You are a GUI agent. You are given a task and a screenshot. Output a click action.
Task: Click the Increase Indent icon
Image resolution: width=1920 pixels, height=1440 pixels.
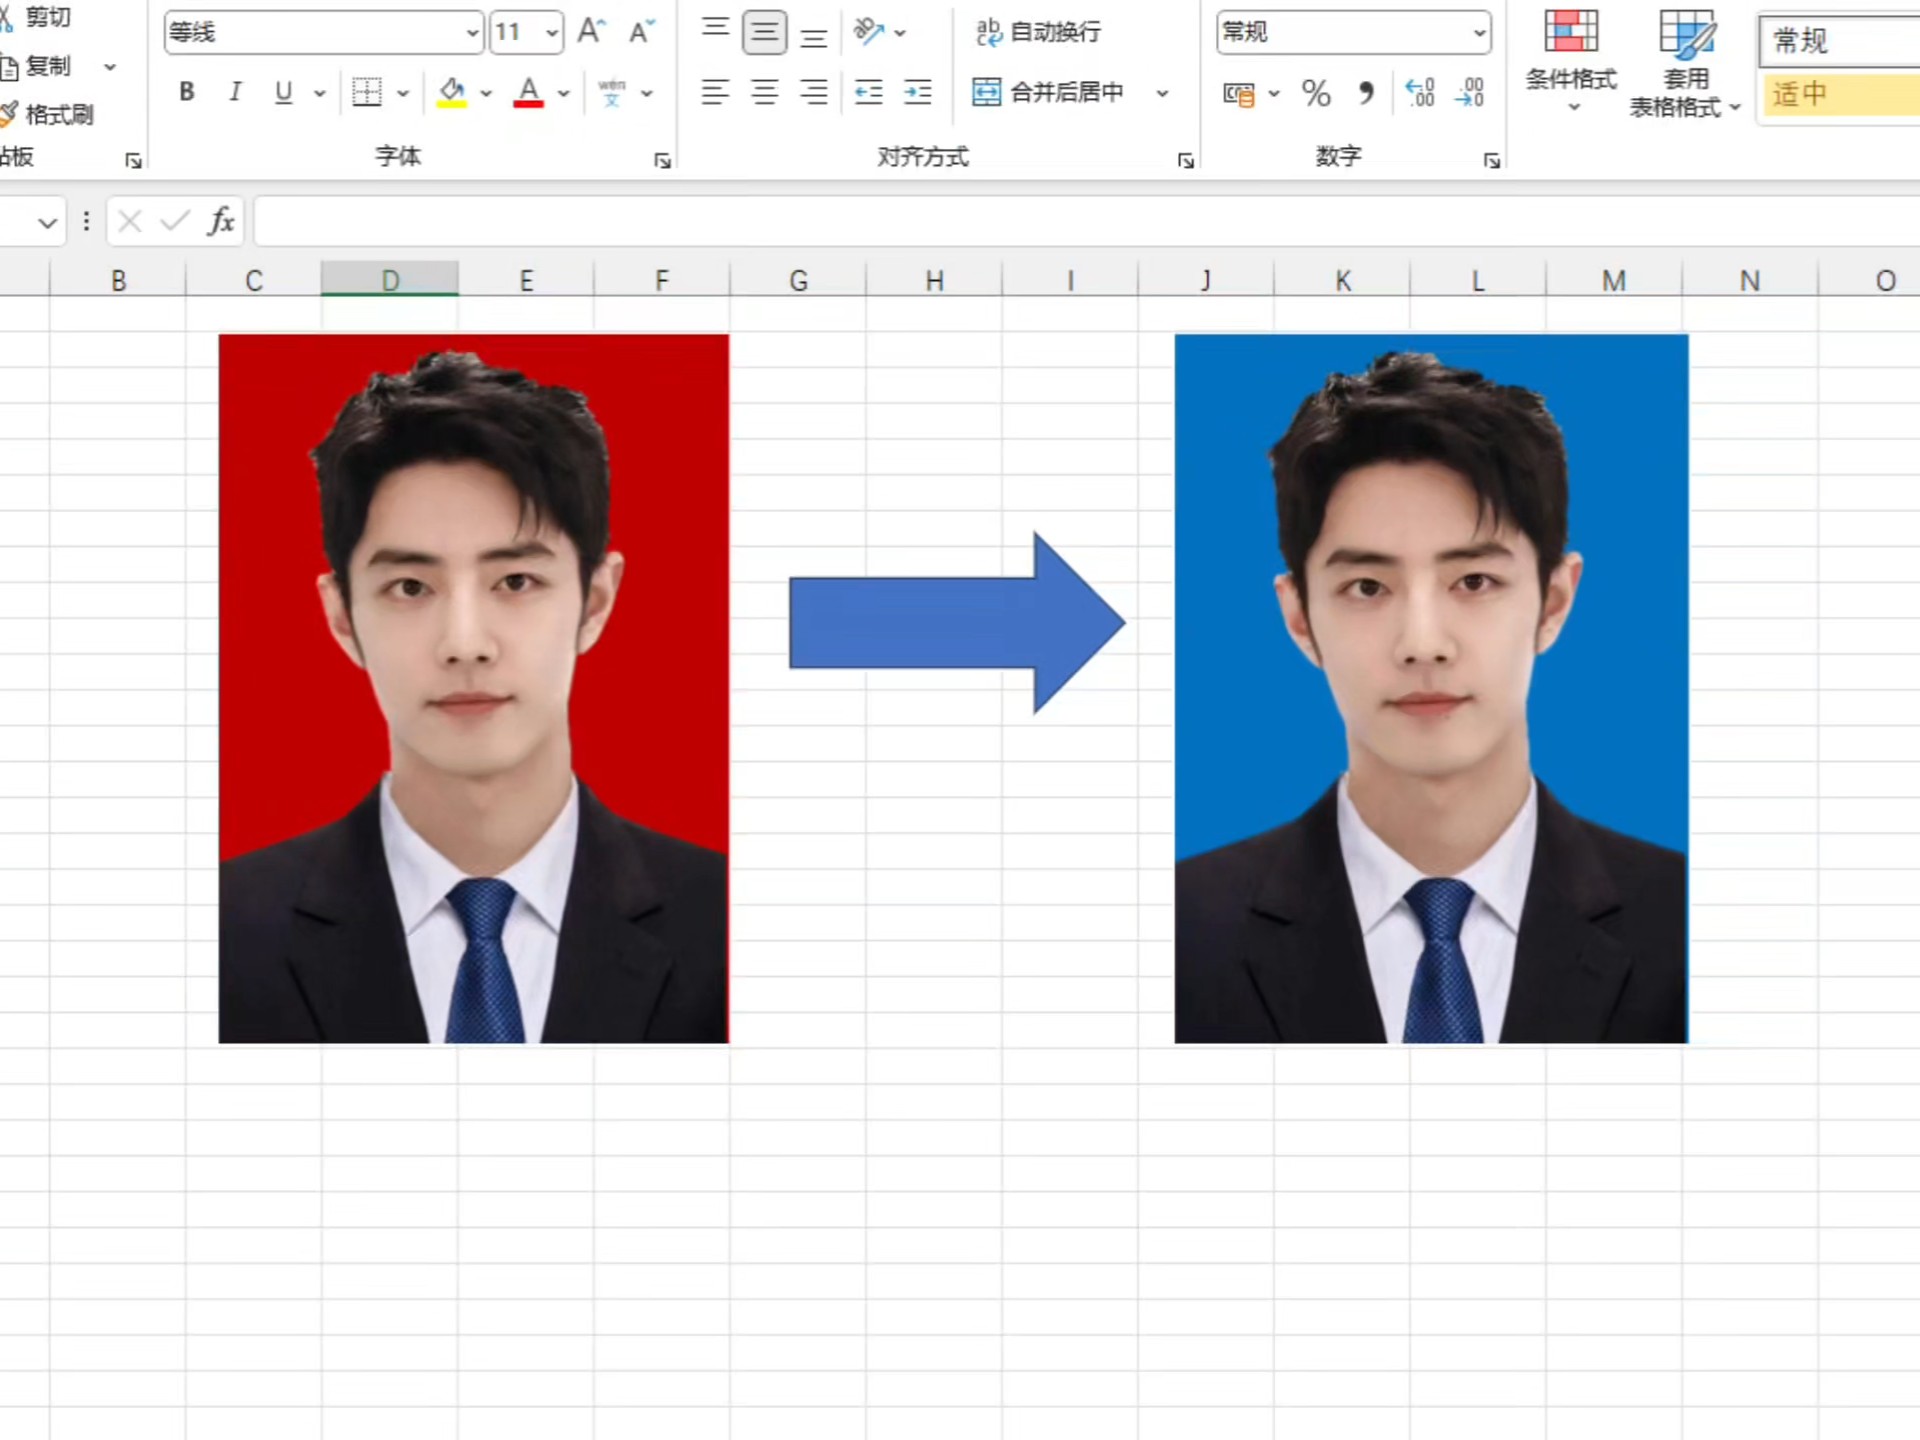pos(917,92)
